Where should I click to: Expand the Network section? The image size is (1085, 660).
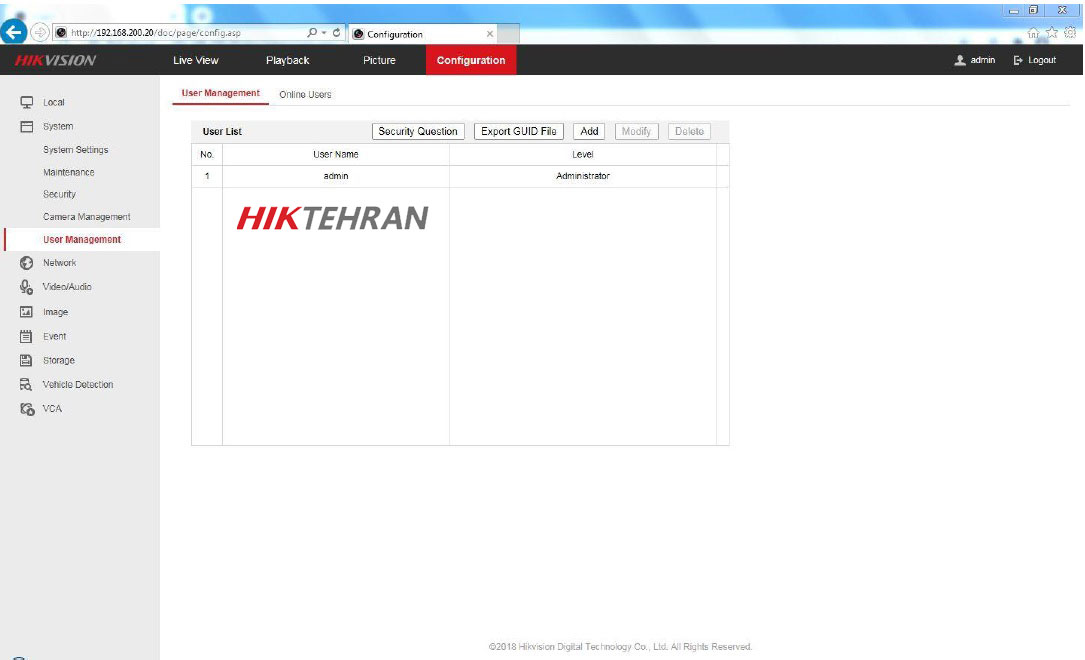[x=60, y=263]
